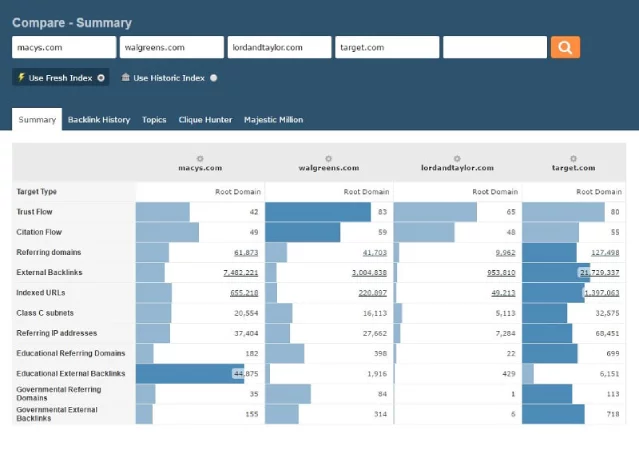Click the External Backlinks row label
This screenshot has width=639, height=454.
49,272
